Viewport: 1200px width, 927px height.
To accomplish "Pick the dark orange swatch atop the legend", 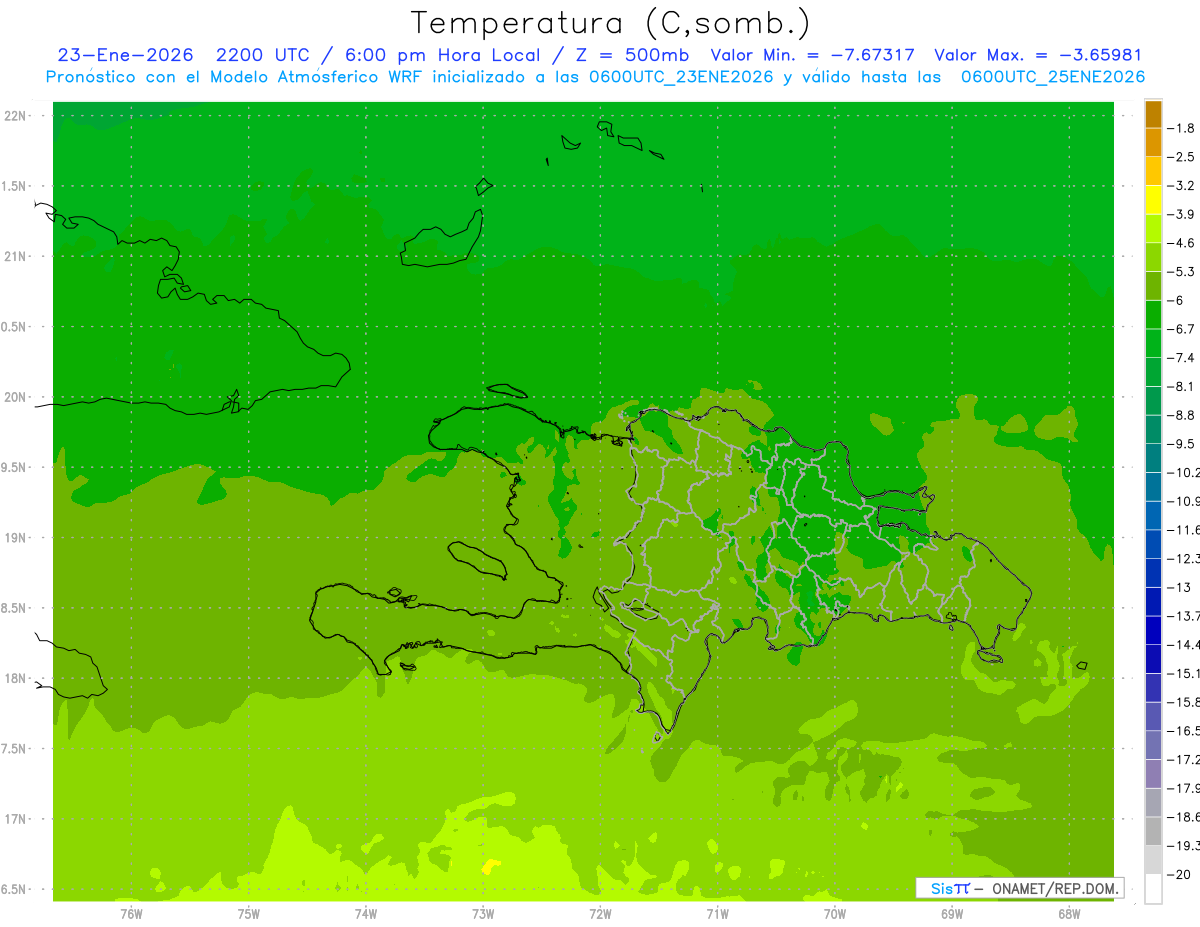I will (x=1153, y=114).
